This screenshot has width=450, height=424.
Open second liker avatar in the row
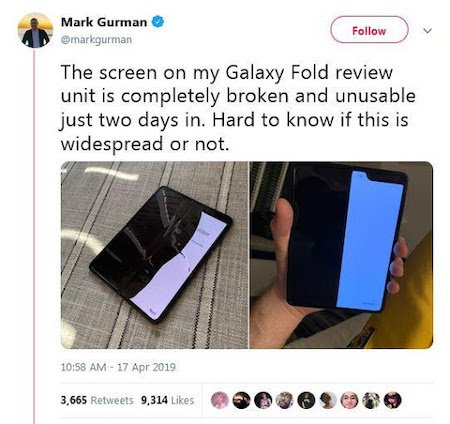tap(241, 400)
